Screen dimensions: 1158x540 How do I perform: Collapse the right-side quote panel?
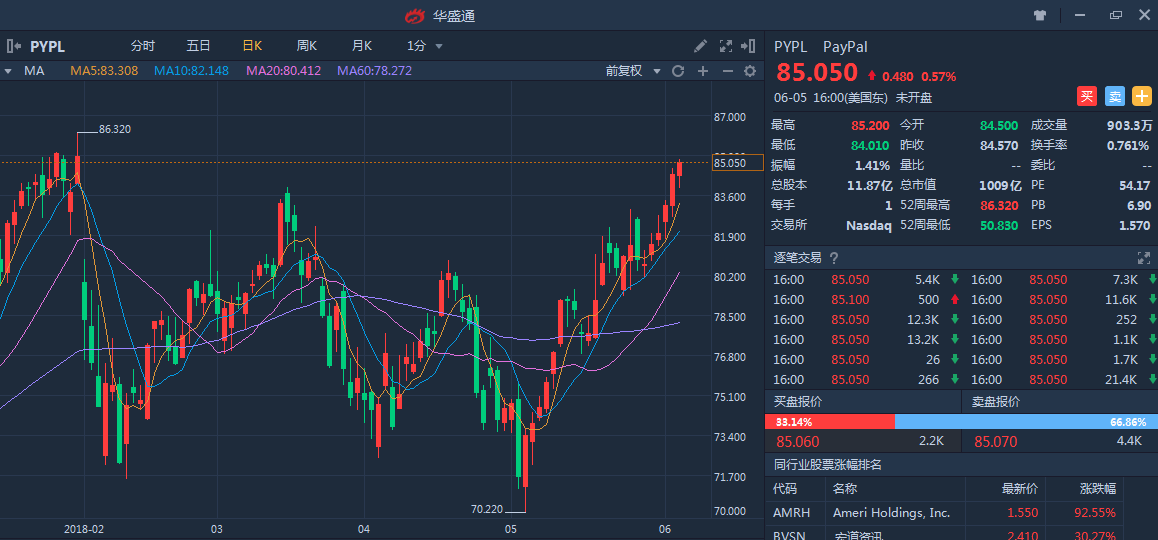749,46
